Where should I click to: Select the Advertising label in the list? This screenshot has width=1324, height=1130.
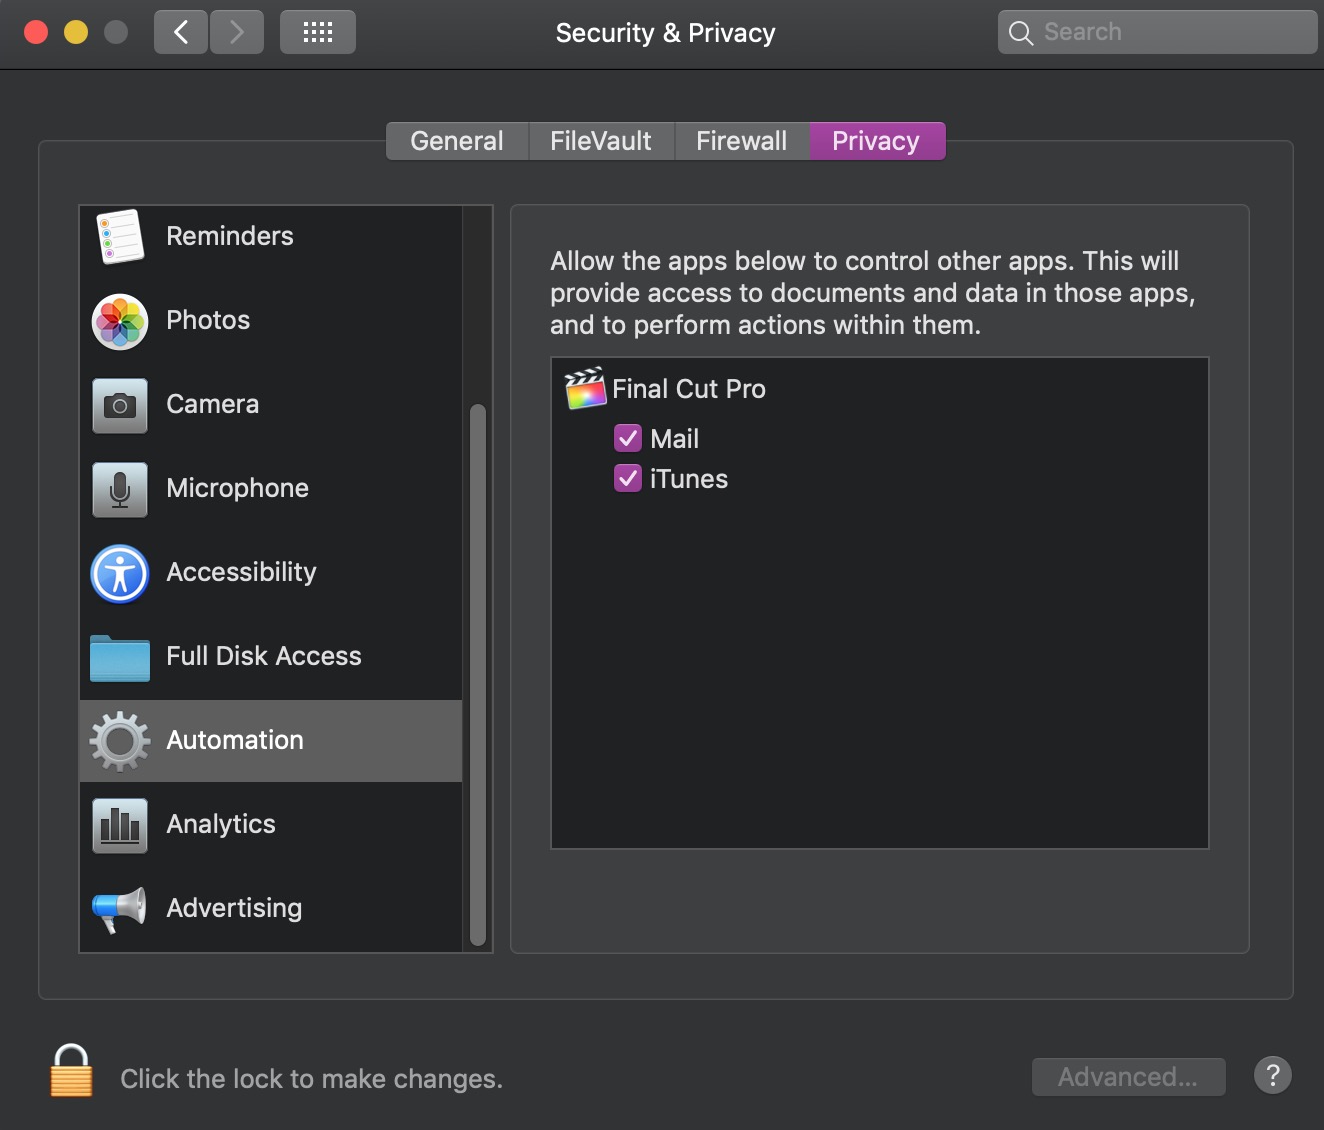pyautogui.click(x=234, y=908)
